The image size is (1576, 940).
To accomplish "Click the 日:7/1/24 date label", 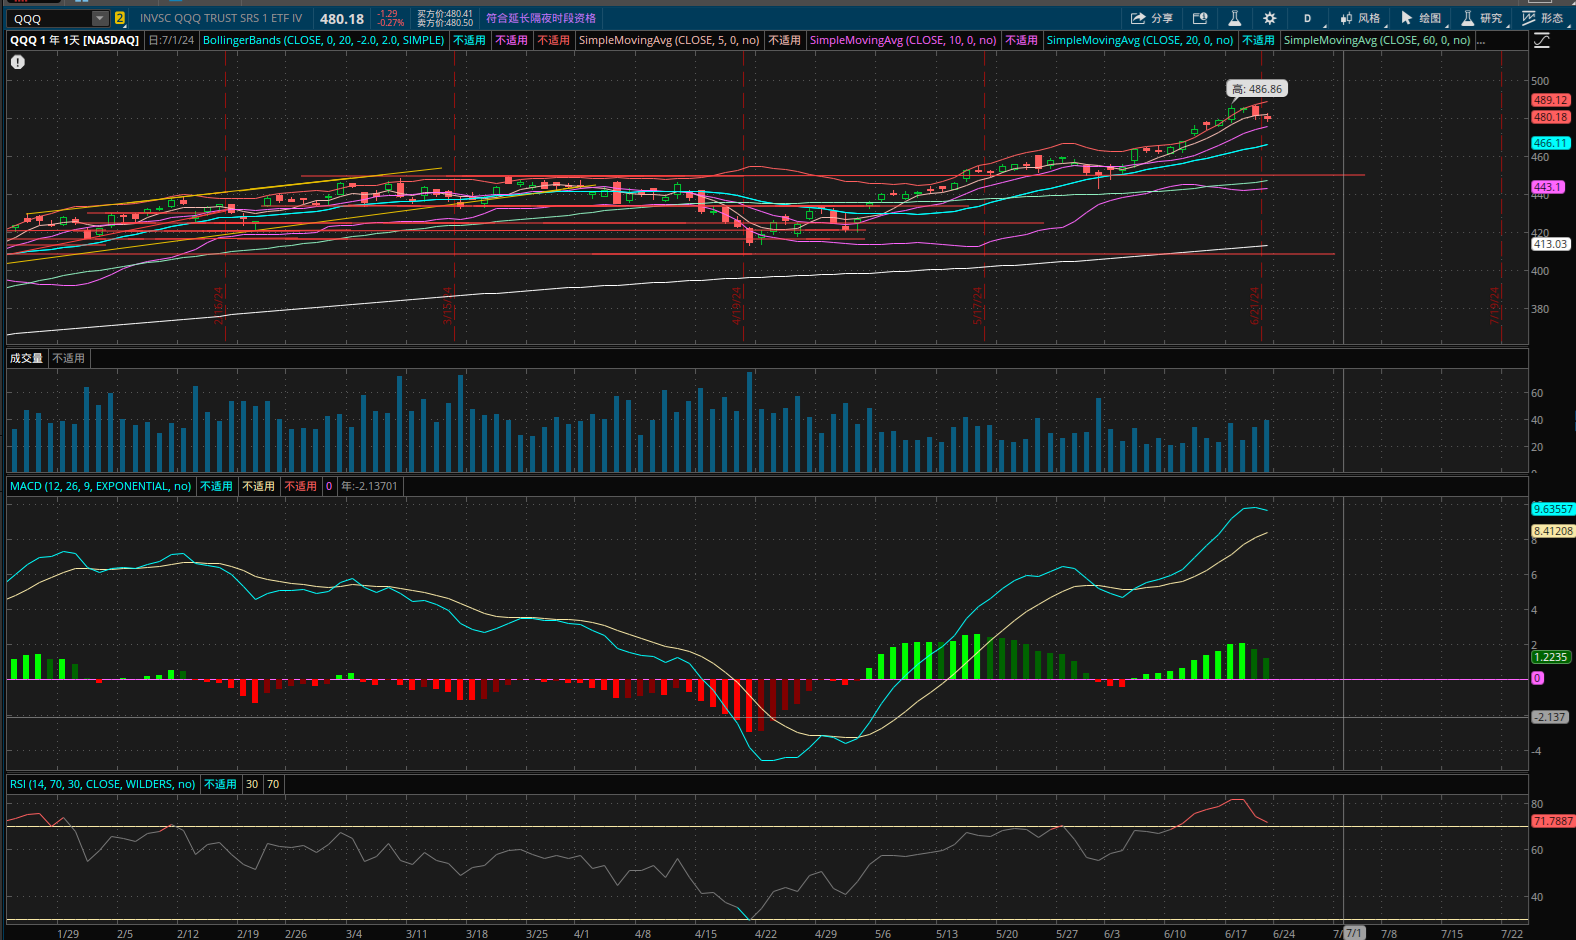I will click(171, 40).
